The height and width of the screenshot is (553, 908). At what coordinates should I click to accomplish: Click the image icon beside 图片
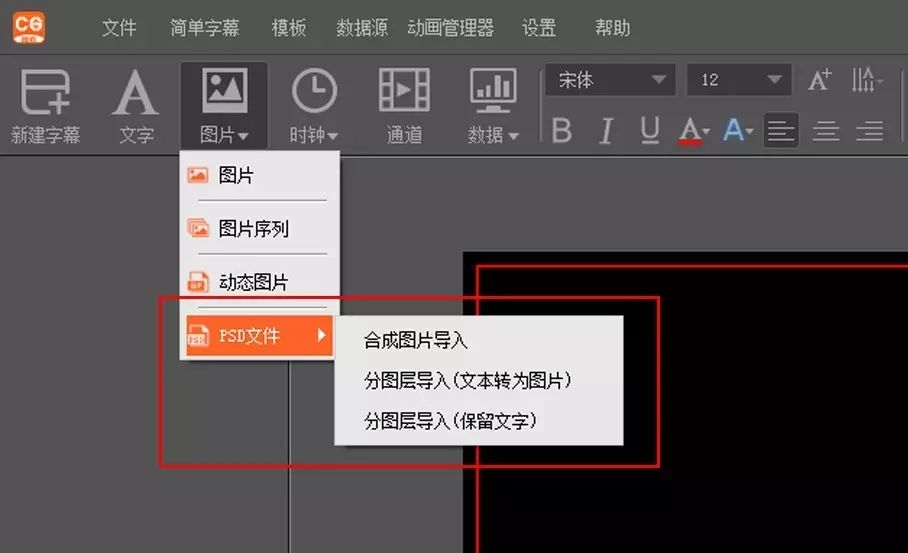(x=197, y=175)
